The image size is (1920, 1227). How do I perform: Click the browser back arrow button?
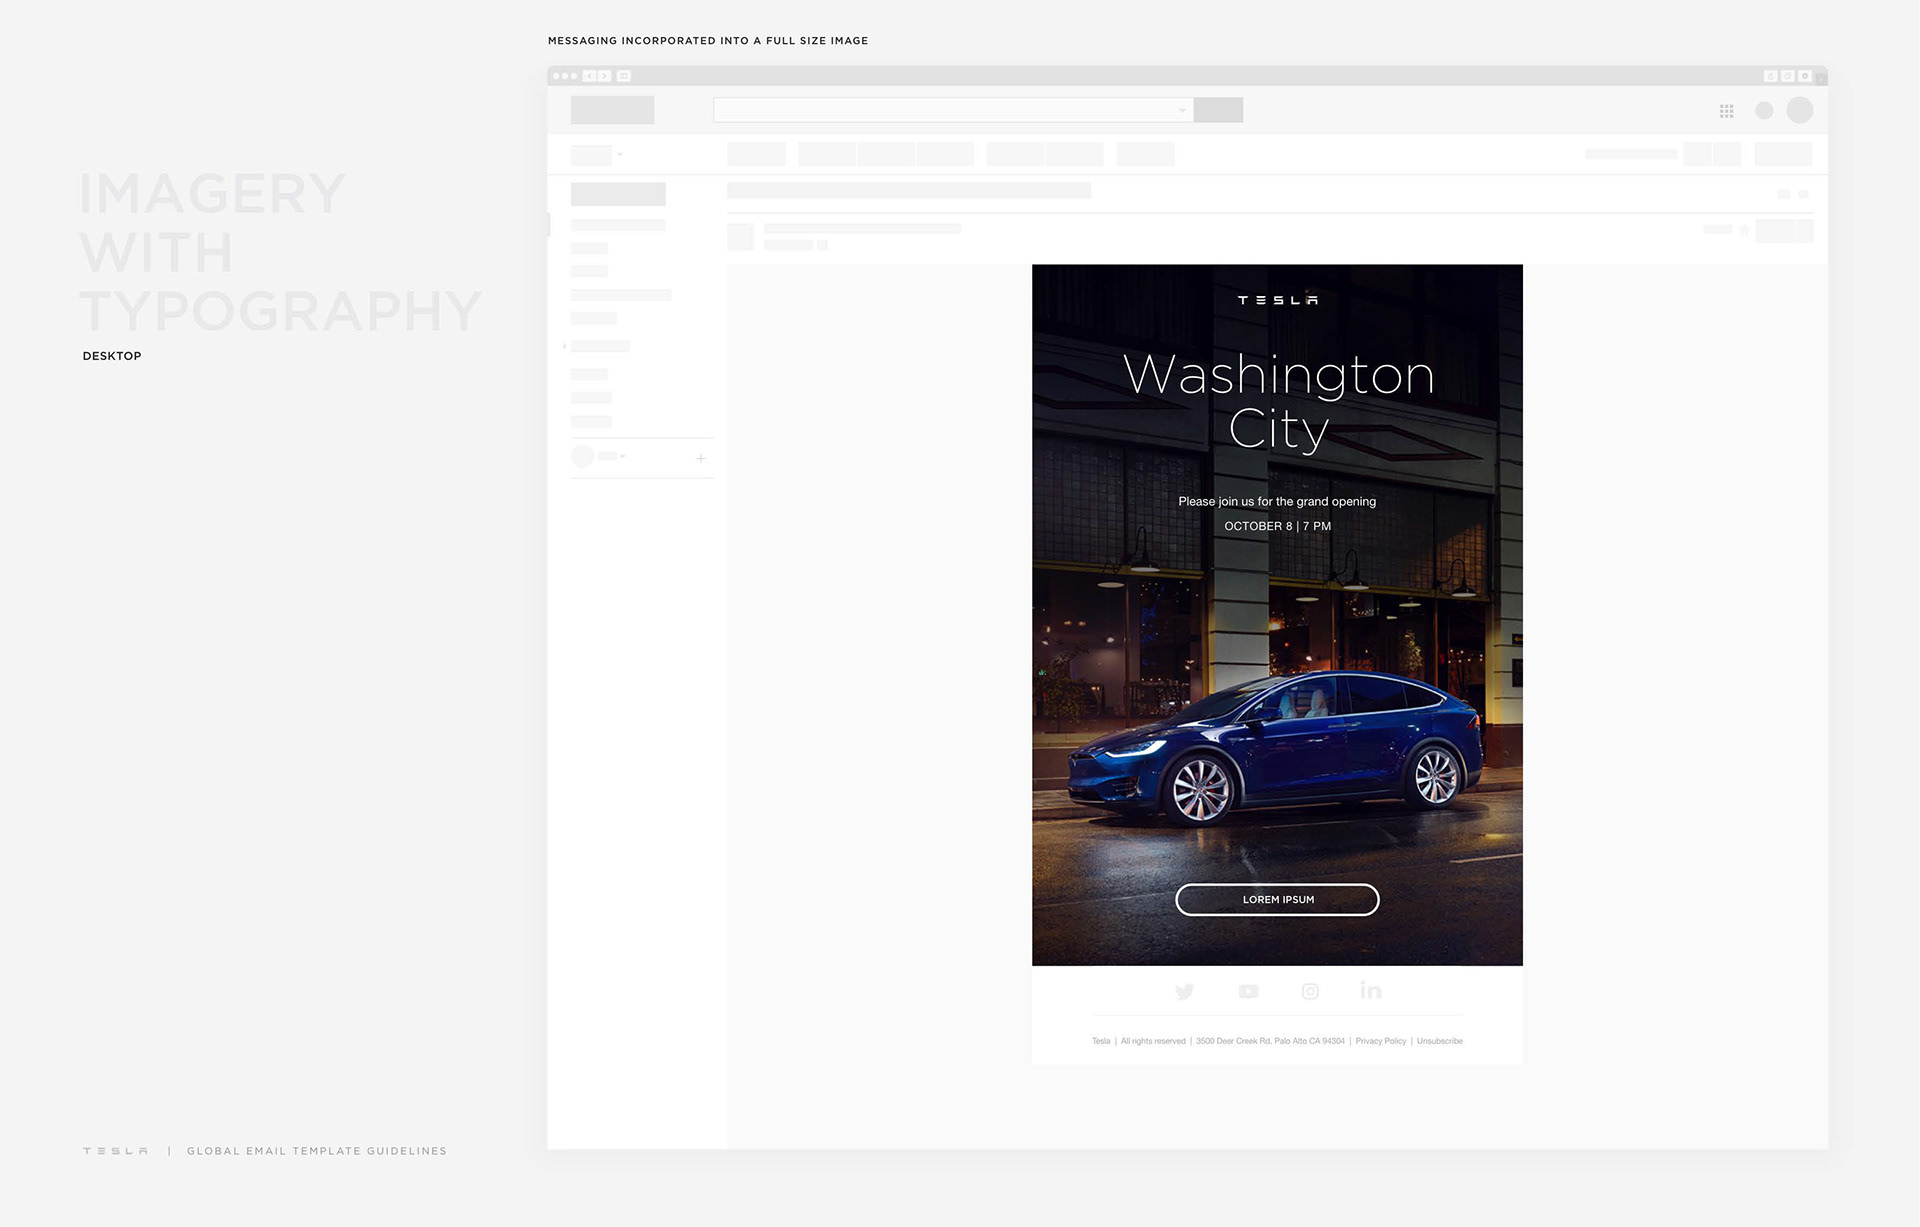point(589,76)
